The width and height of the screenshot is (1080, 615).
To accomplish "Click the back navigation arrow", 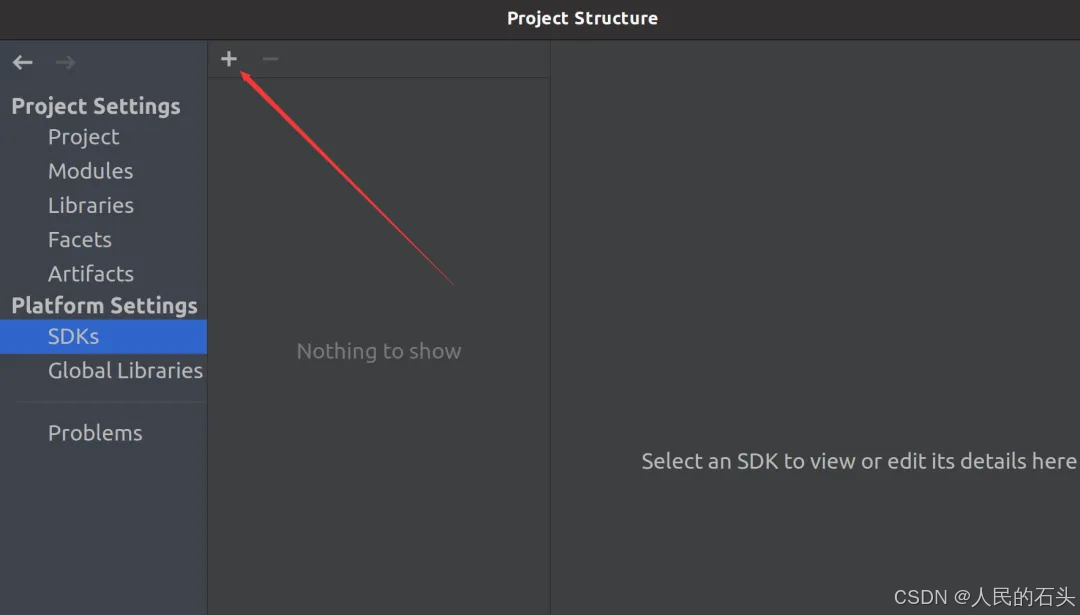I will point(22,62).
